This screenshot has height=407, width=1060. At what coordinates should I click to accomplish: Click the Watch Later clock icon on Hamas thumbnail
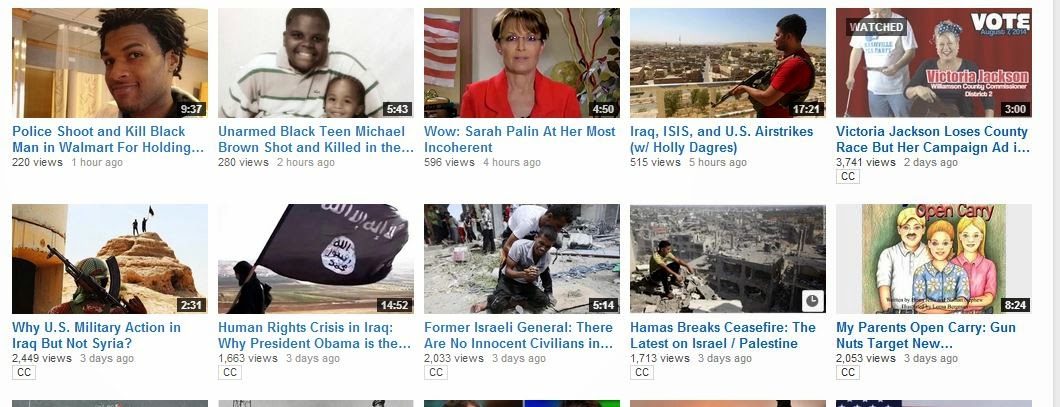[813, 301]
